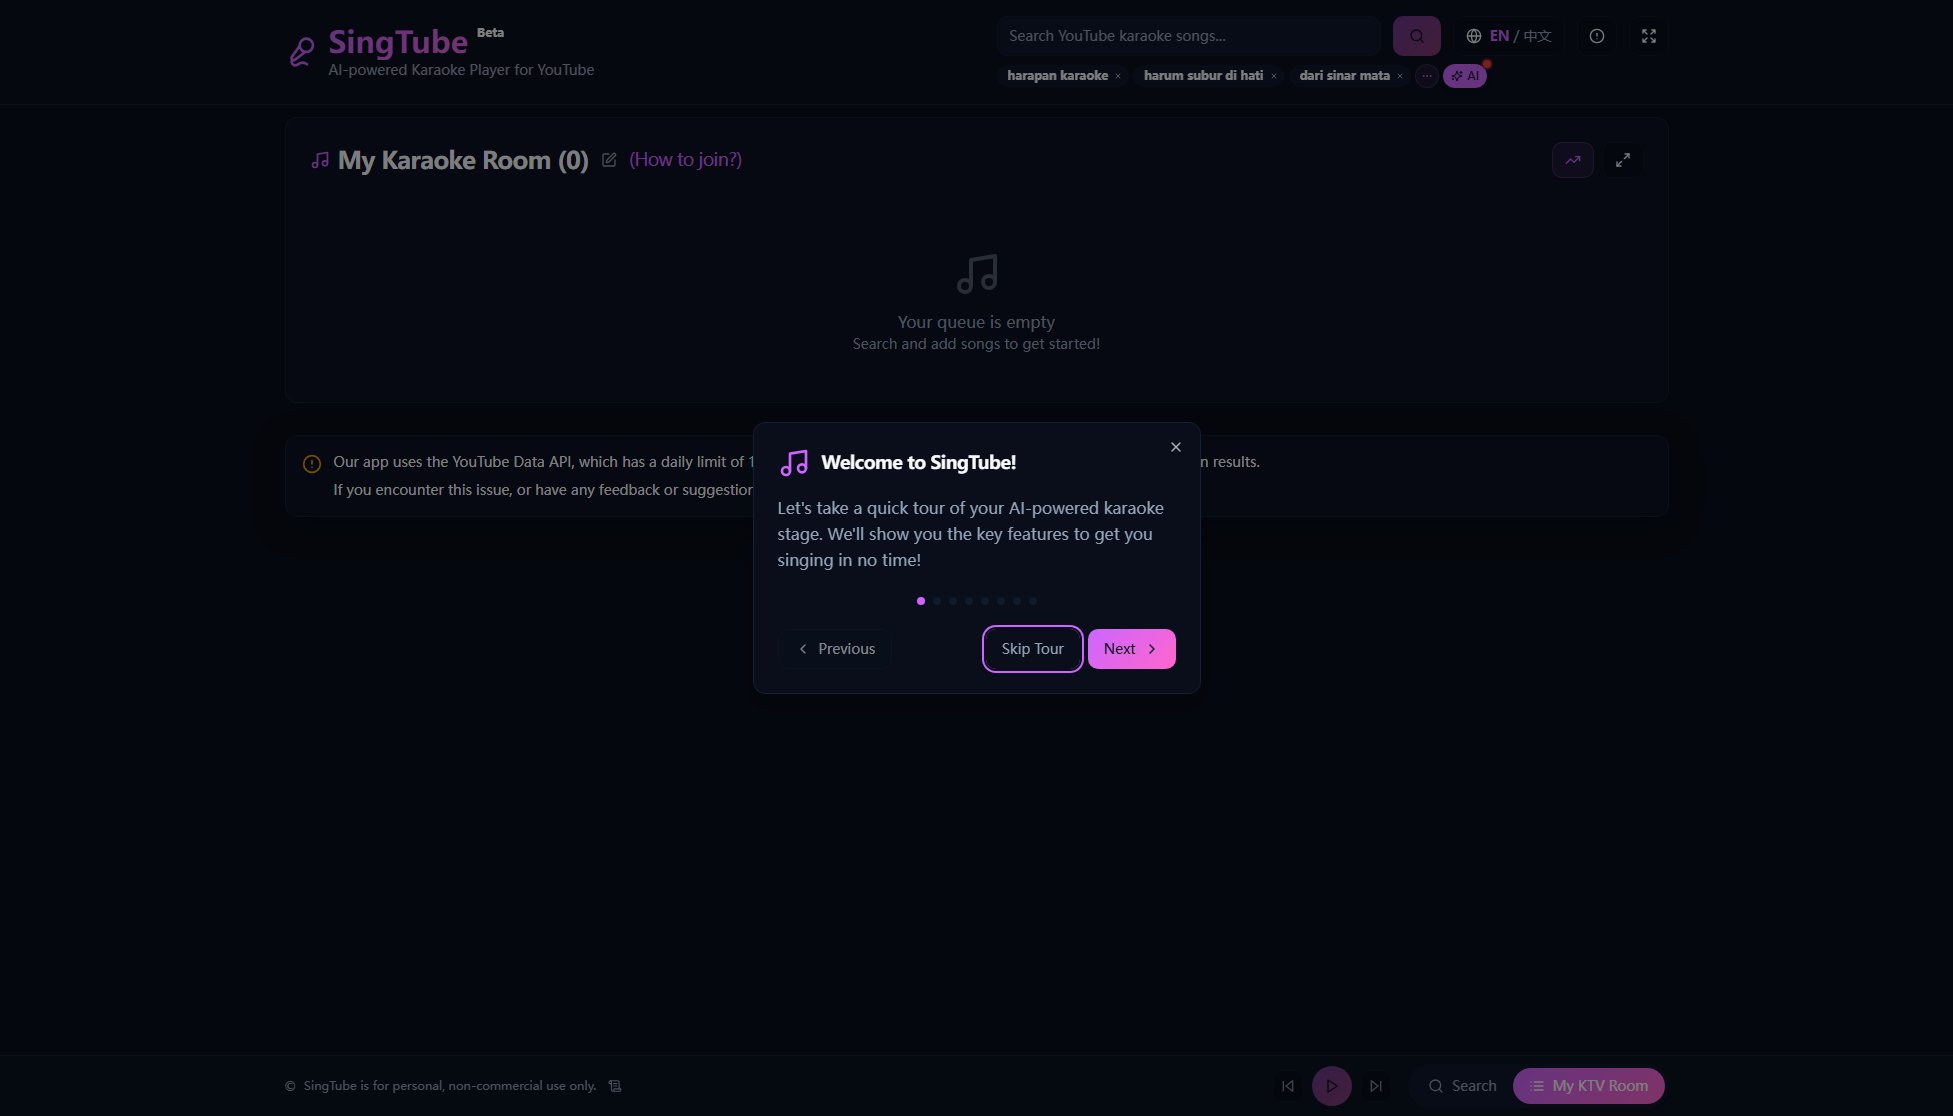Remove the 'harapan karaoke' search tag
Image resolution: width=1953 pixels, height=1116 pixels.
[x=1117, y=75]
